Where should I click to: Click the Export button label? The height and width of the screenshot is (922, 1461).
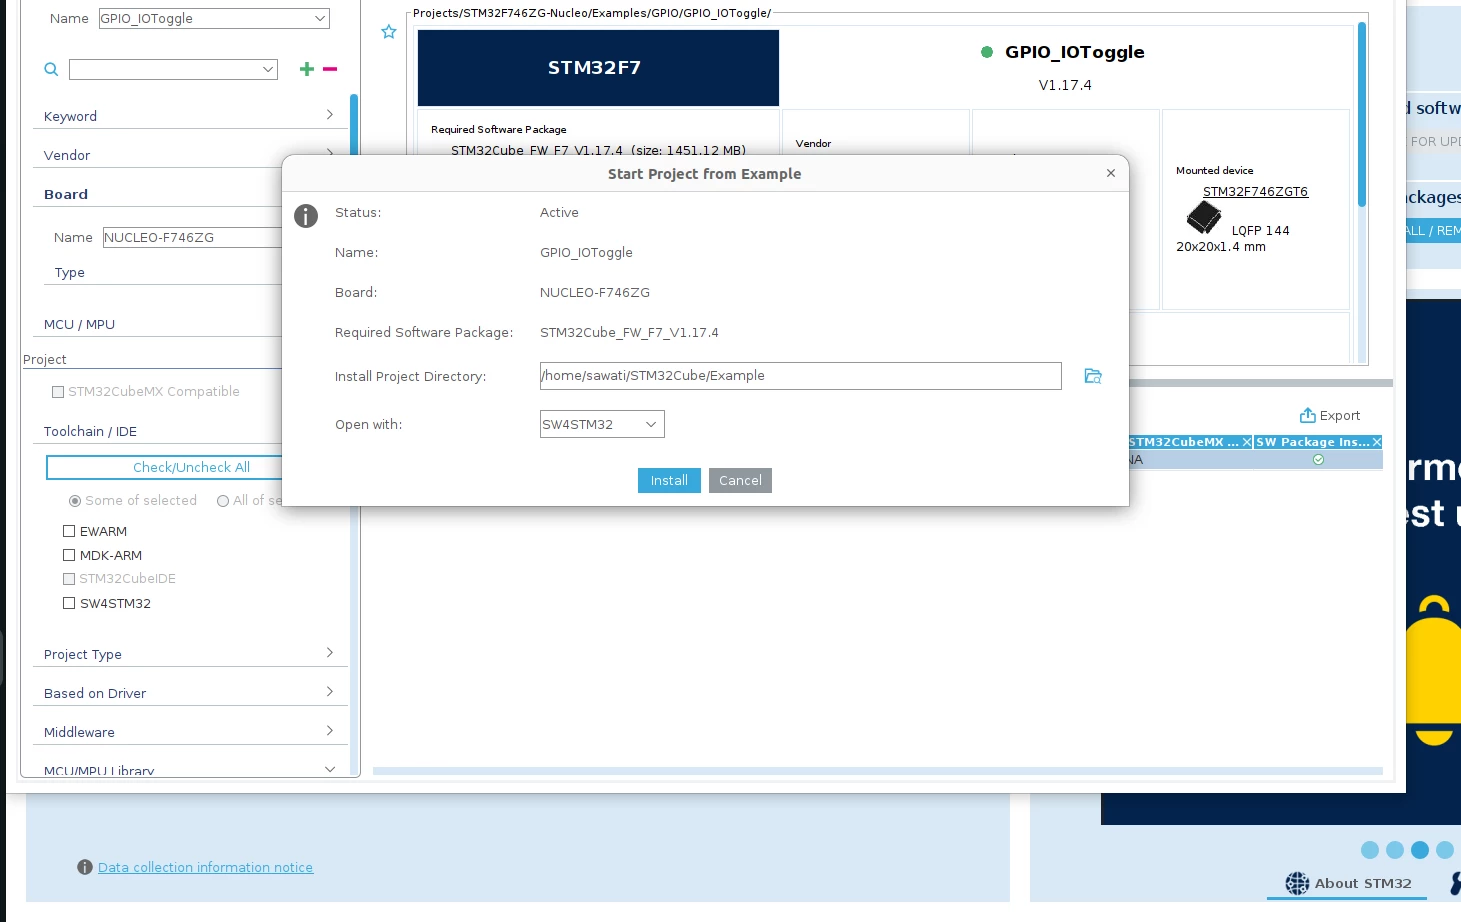[x=1340, y=415]
